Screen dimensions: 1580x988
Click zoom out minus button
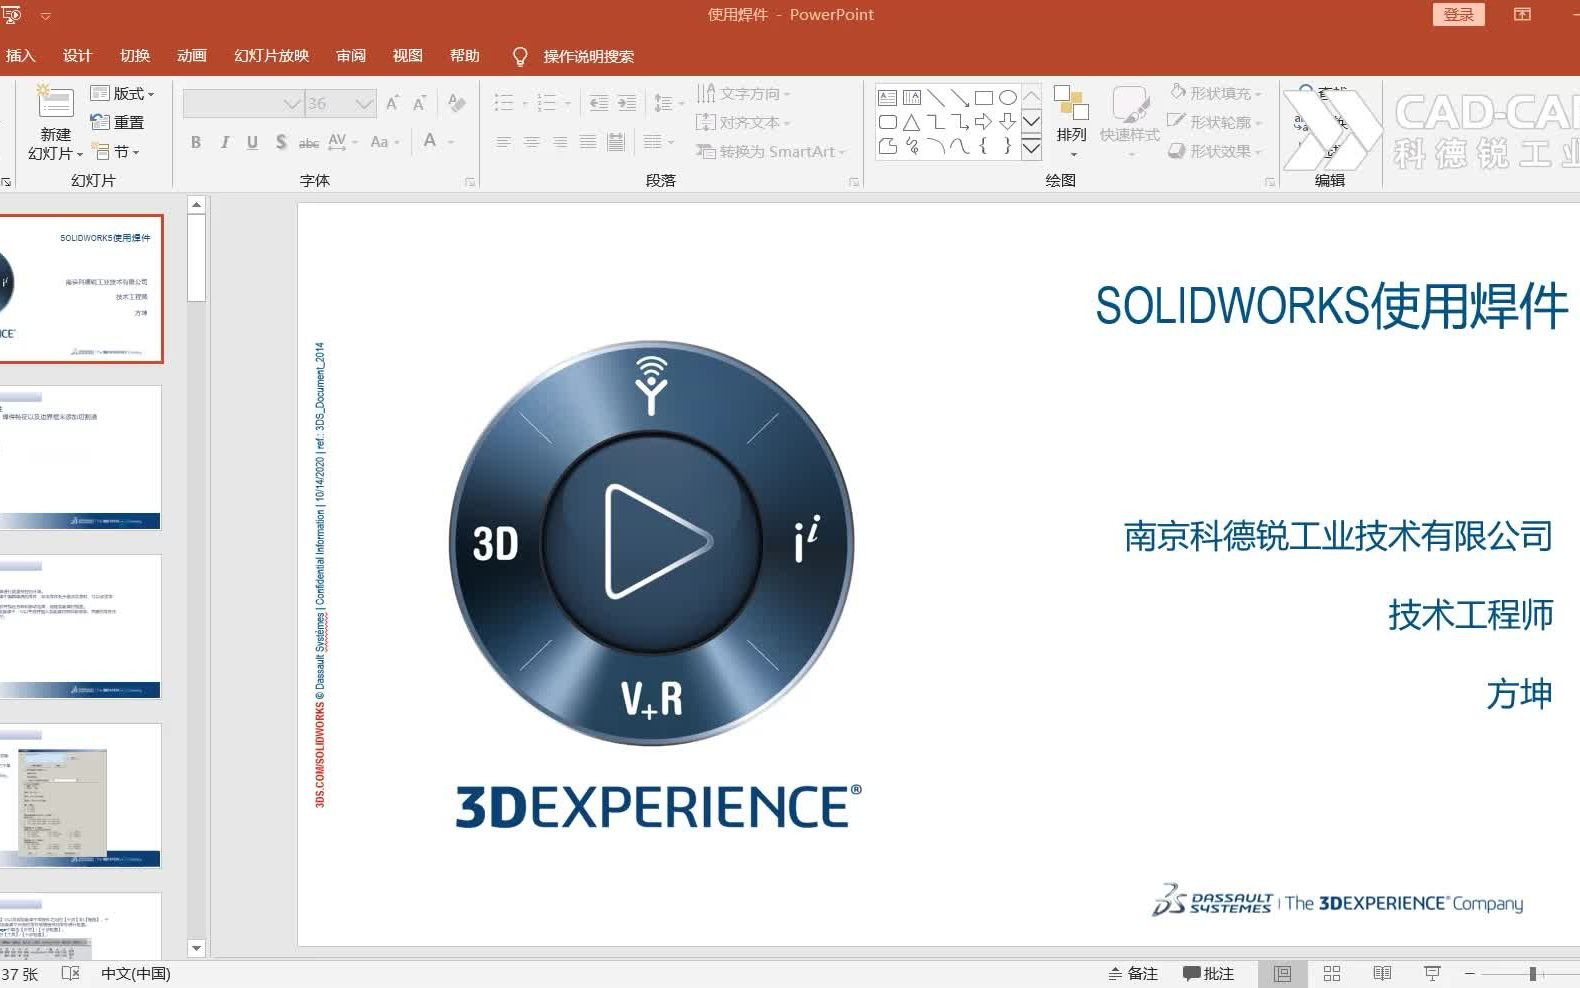[x=1470, y=973]
